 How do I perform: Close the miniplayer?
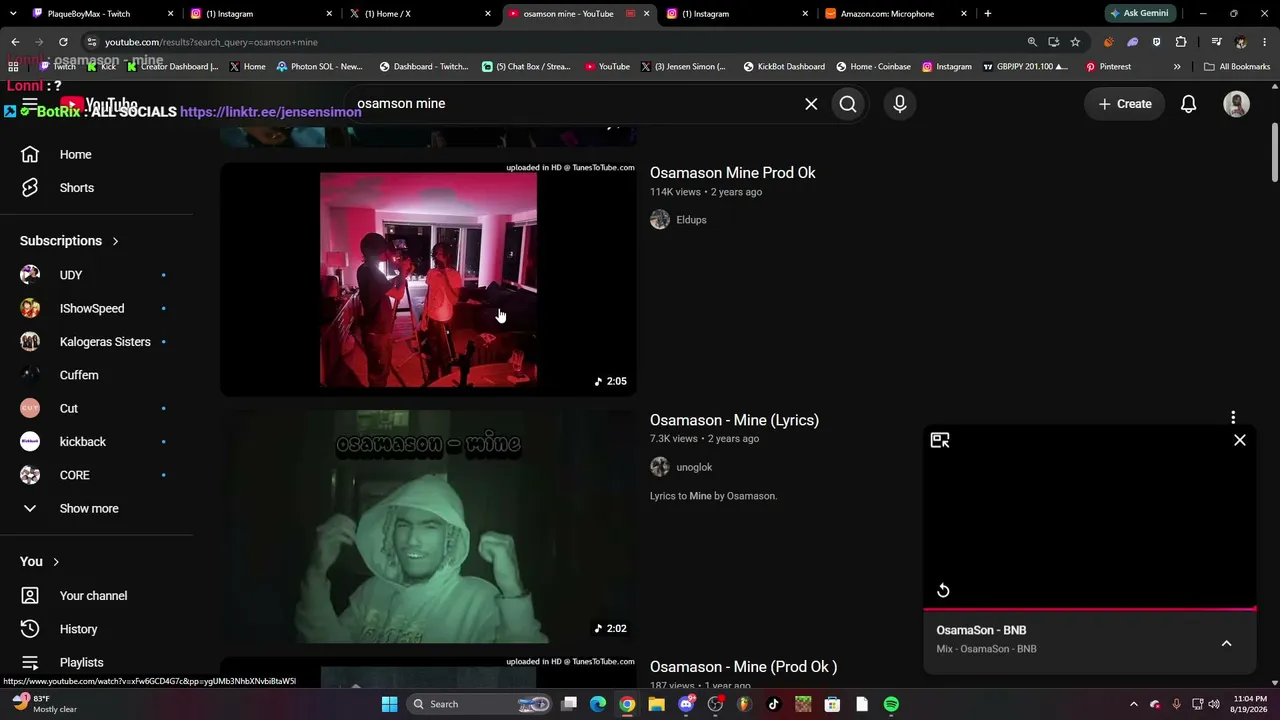click(x=1240, y=440)
